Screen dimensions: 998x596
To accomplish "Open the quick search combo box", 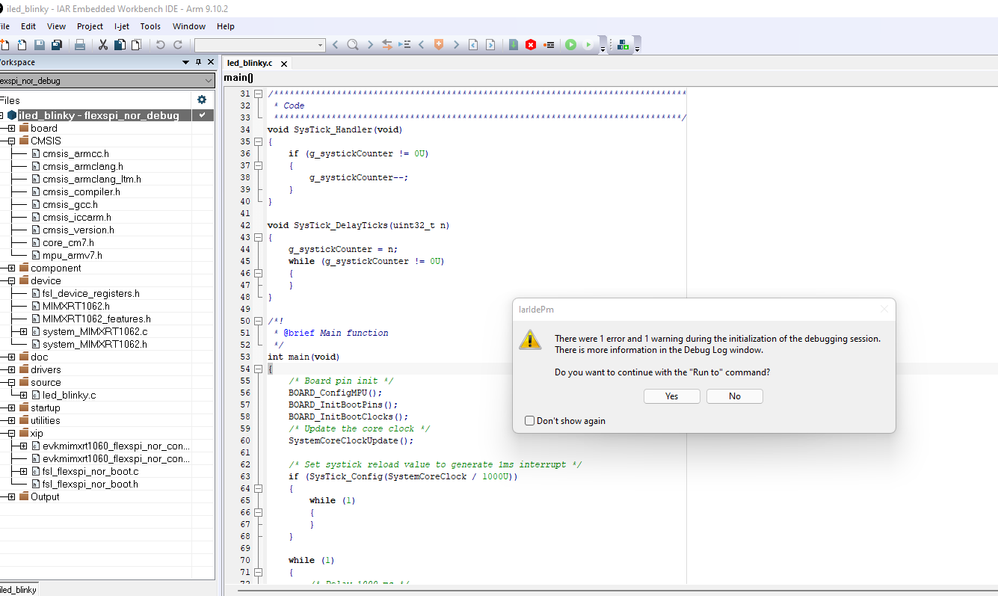I will point(260,45).
